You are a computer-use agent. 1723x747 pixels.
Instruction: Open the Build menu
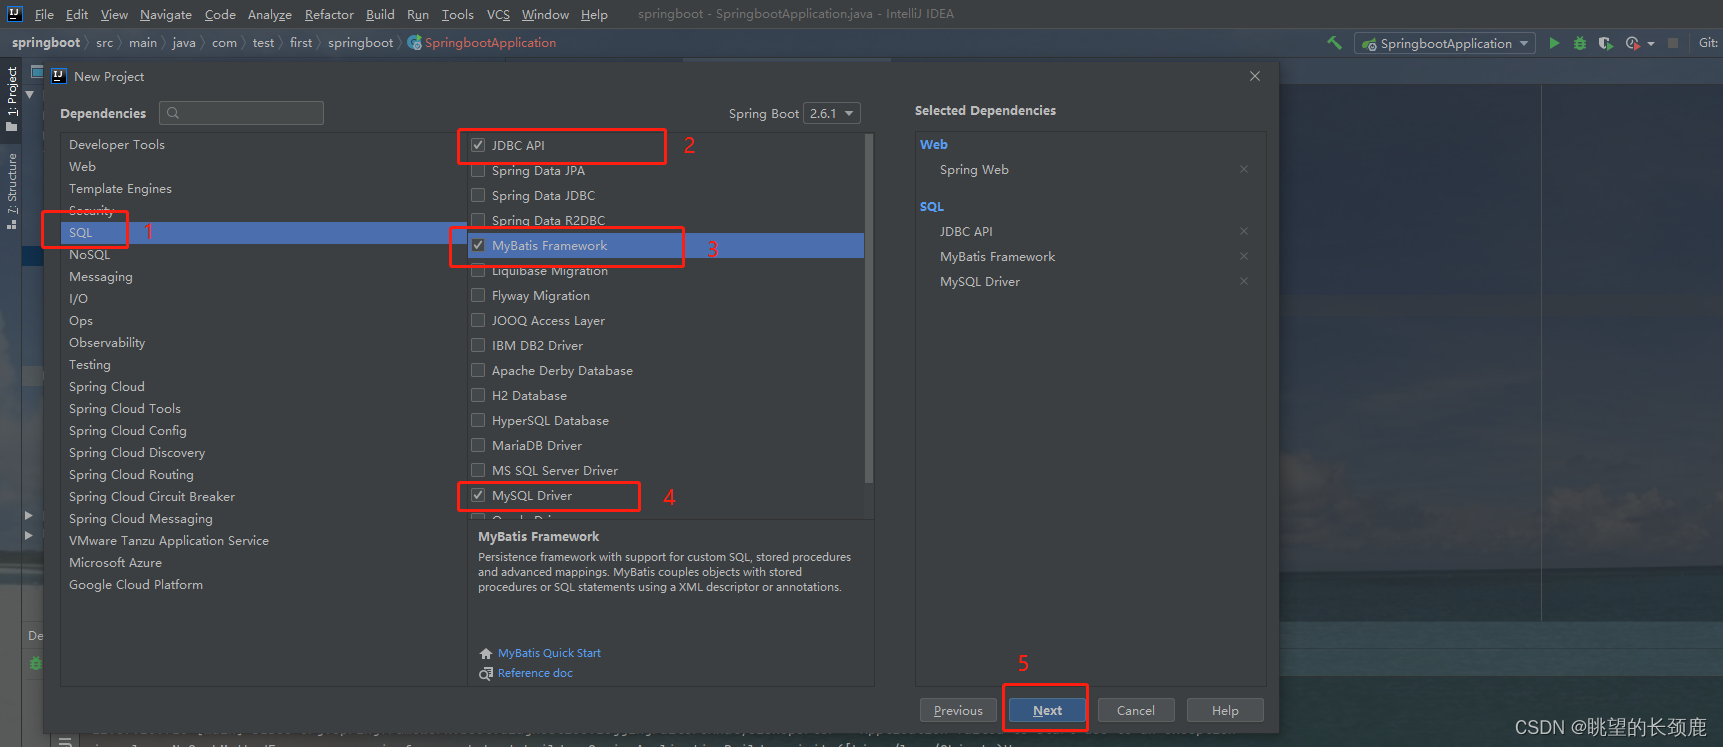click(380, 14)
